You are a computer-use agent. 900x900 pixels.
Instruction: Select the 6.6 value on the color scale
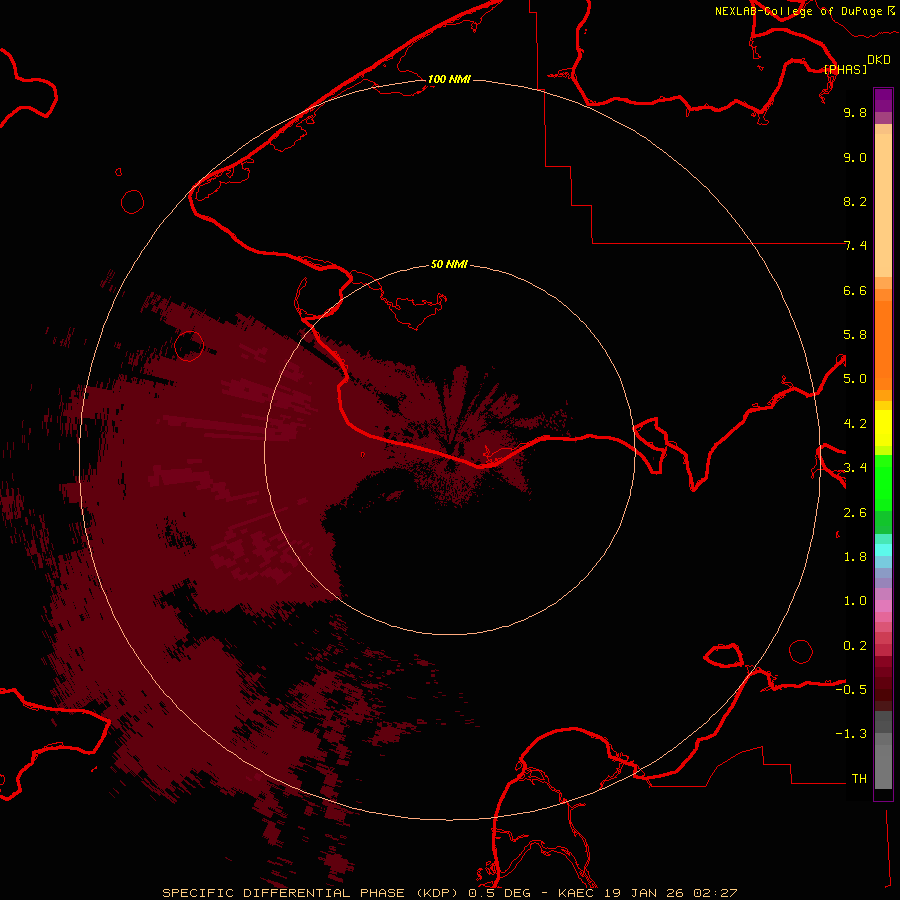855,290
